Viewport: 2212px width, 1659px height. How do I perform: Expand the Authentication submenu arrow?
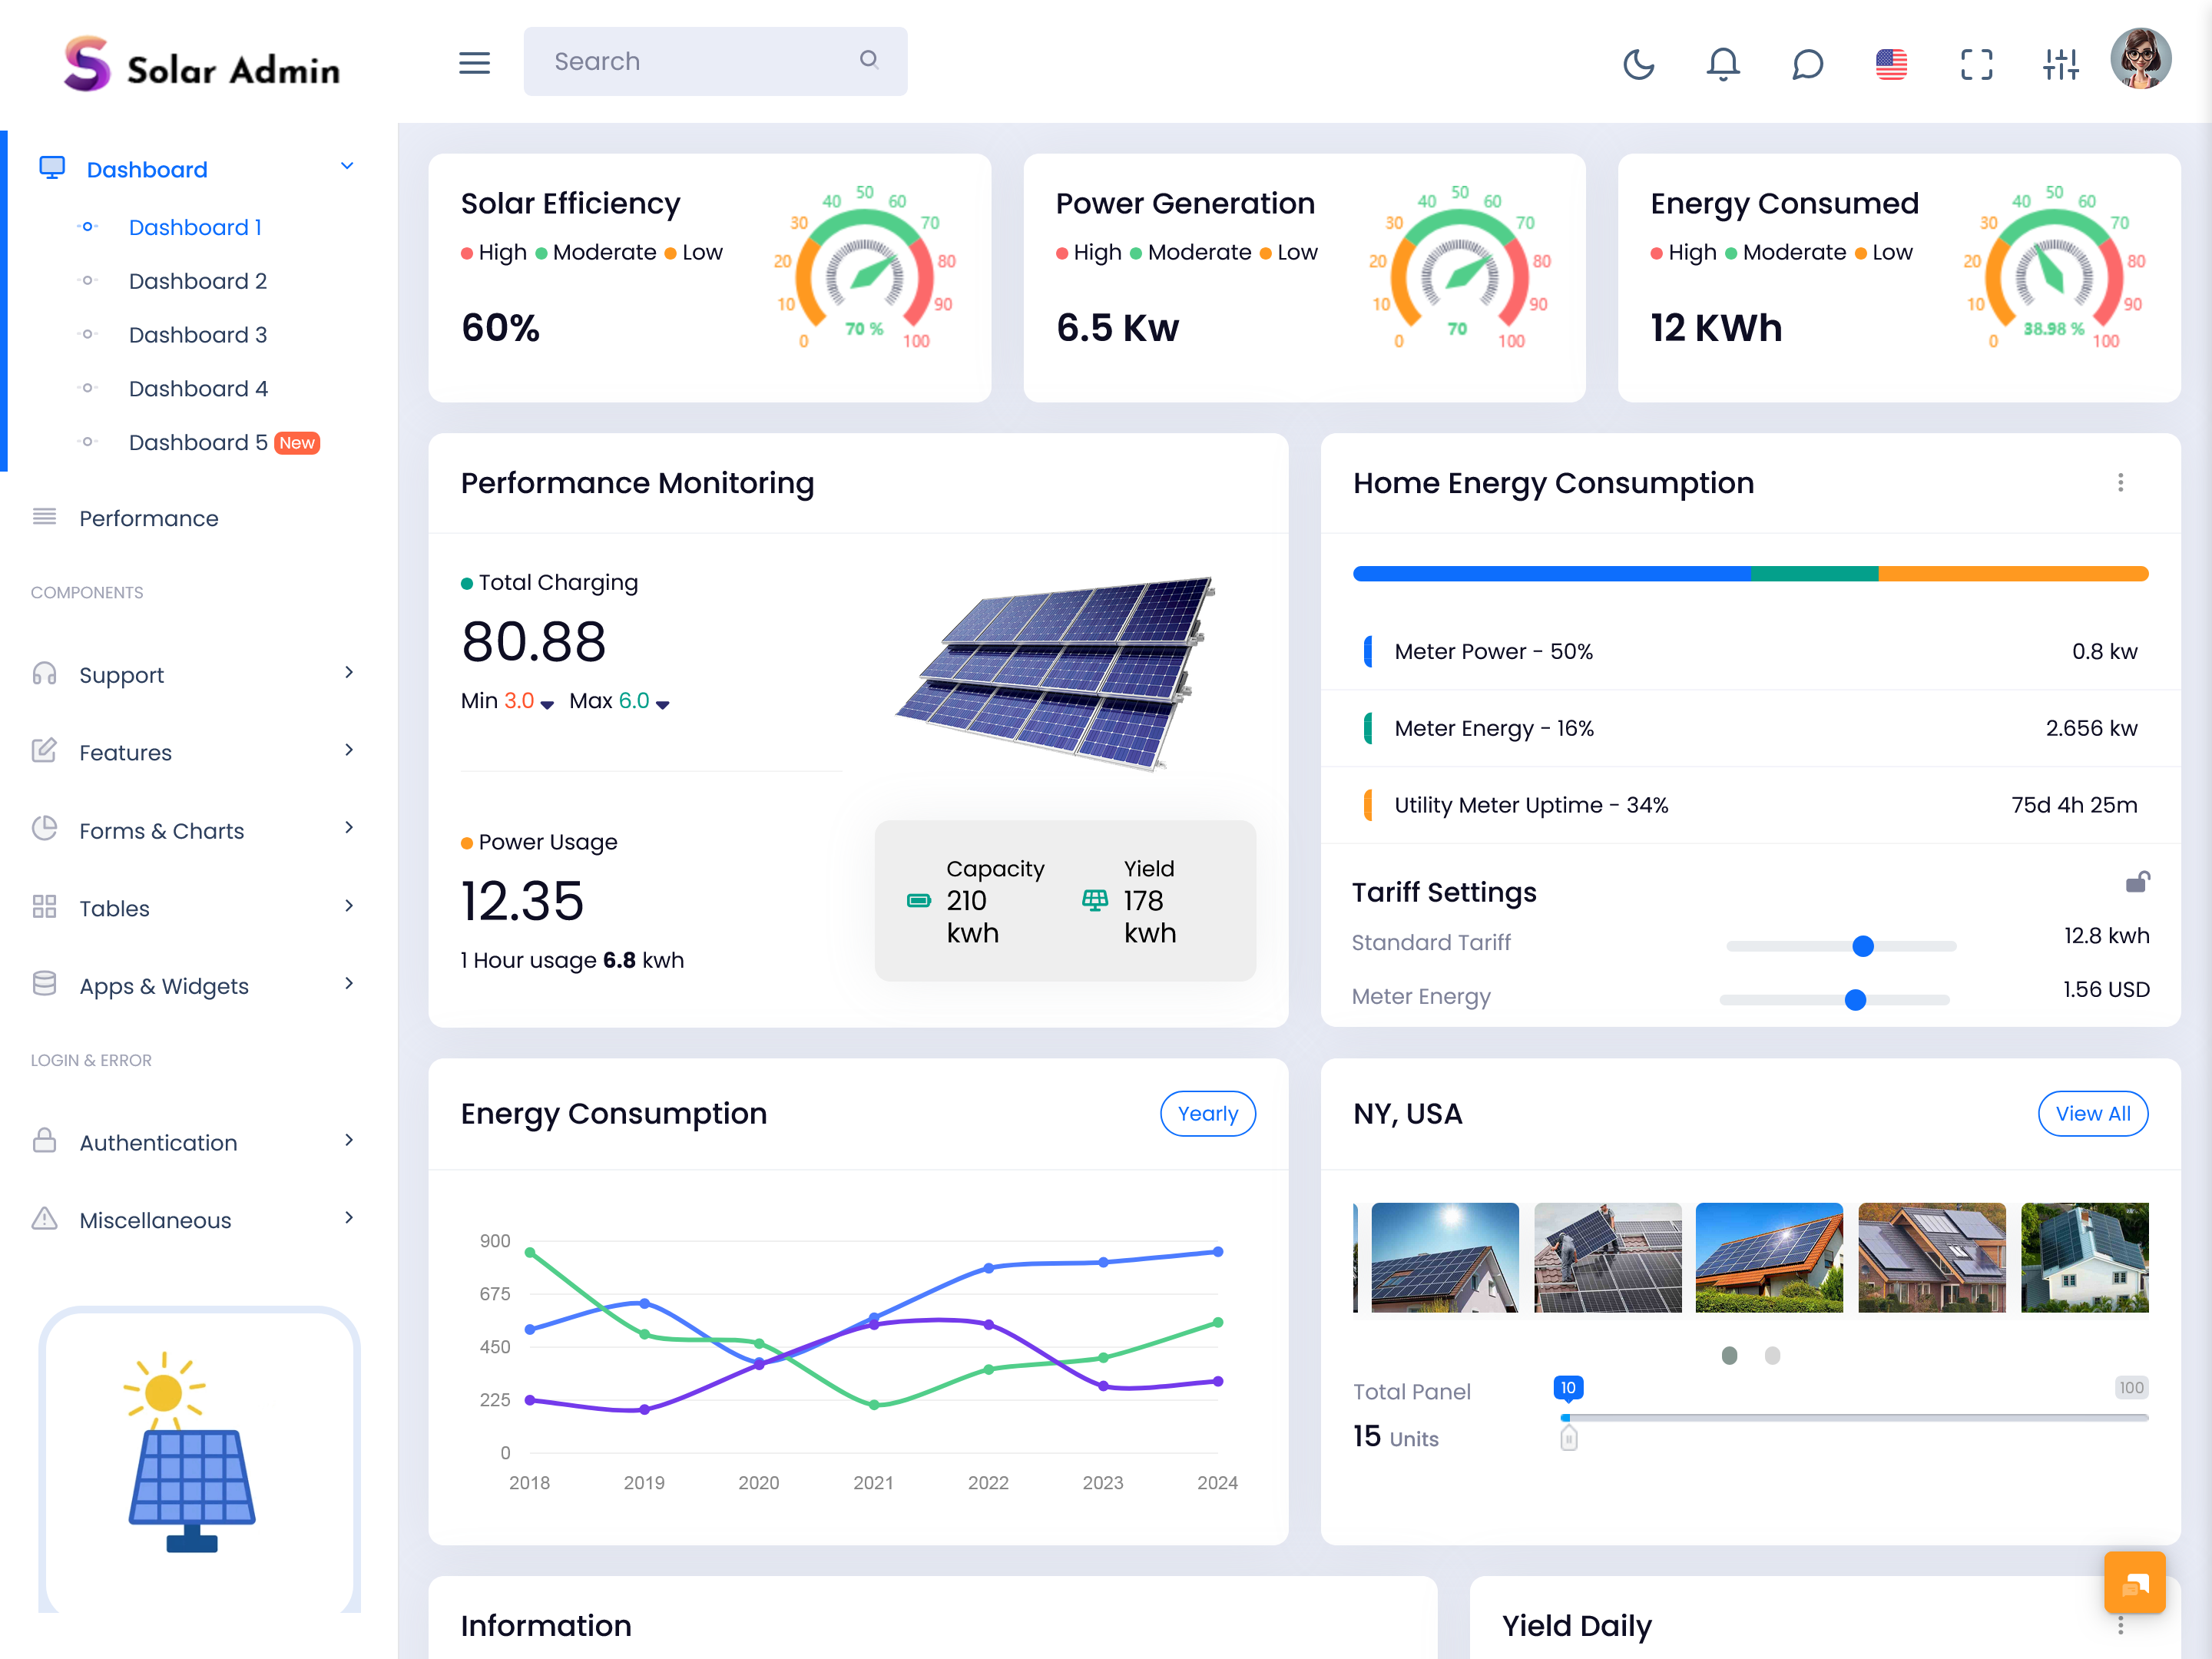pos(349,1140)
